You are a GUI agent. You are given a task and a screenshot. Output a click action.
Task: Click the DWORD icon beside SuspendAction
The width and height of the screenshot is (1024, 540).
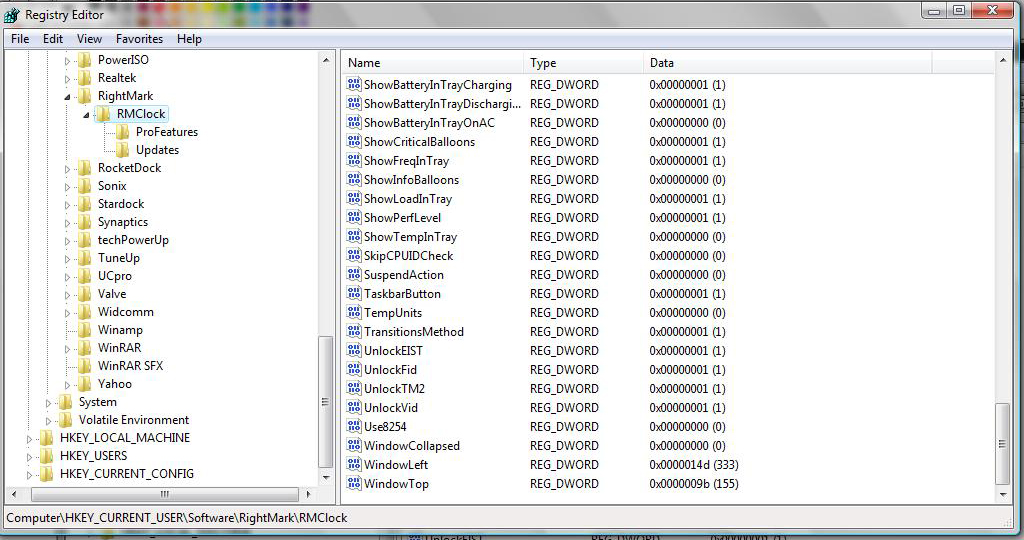pyautogui.click(x=354, y=274)
